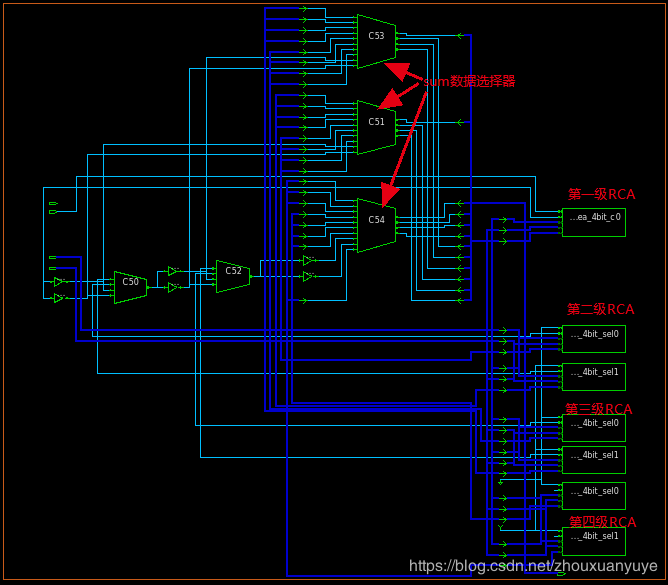Select ..._4bit_sel1 block of the second-stage RCA

pos(594,377)
